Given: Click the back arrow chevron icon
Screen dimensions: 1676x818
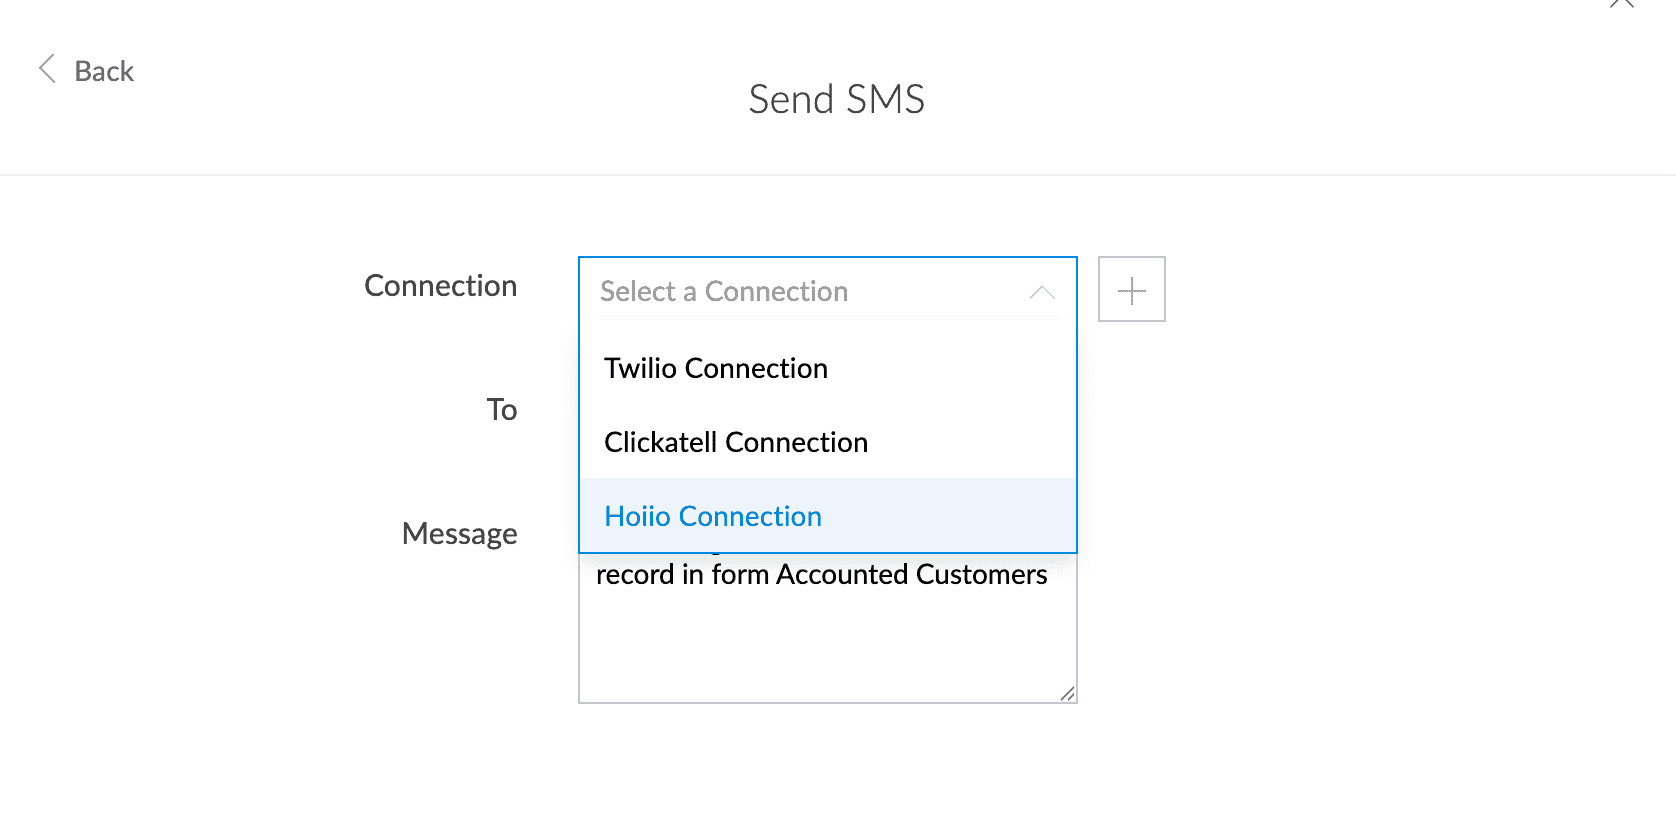Looking at the screenshot, I should [x=46, y=69].
